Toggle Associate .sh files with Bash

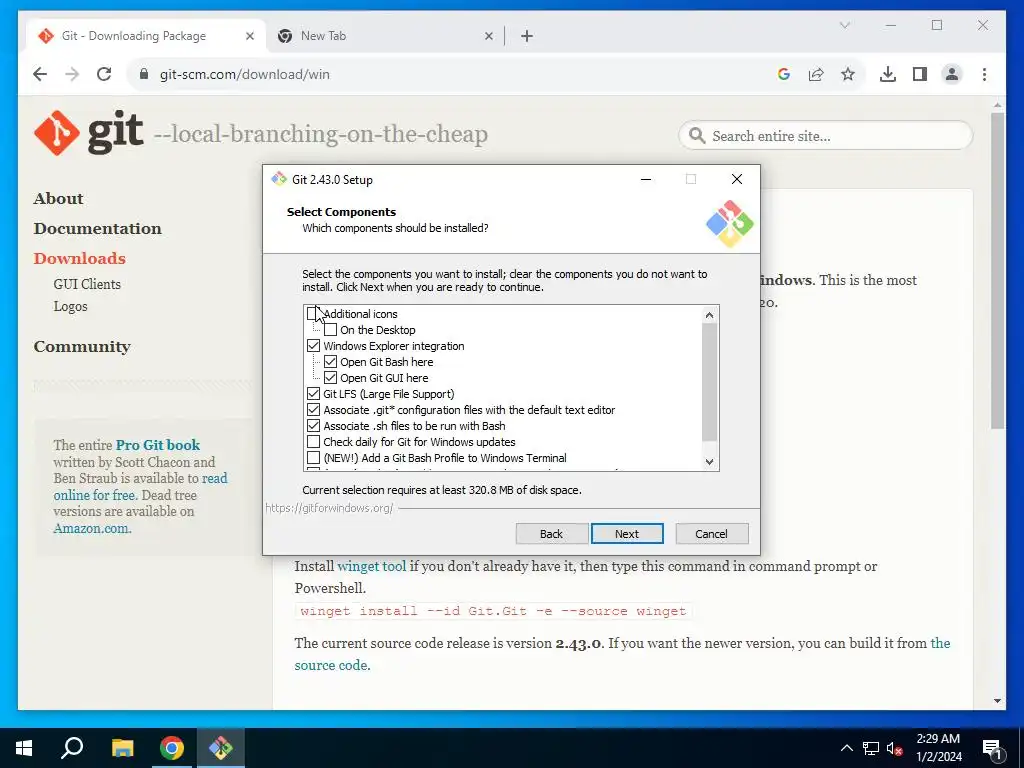coord(313,426)
